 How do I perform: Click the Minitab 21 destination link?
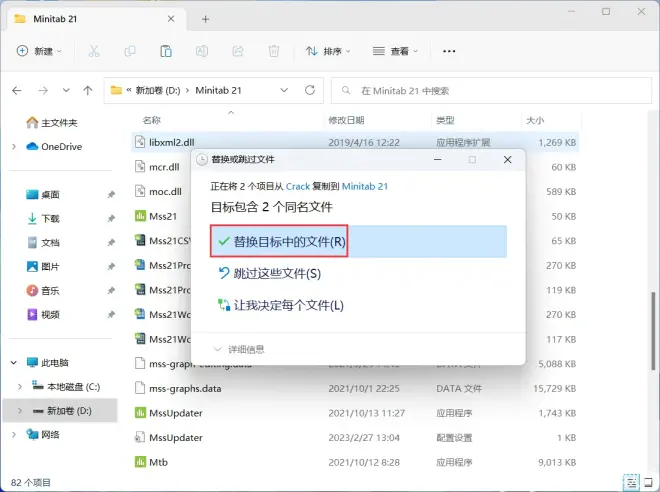click(x=365, y=186)
